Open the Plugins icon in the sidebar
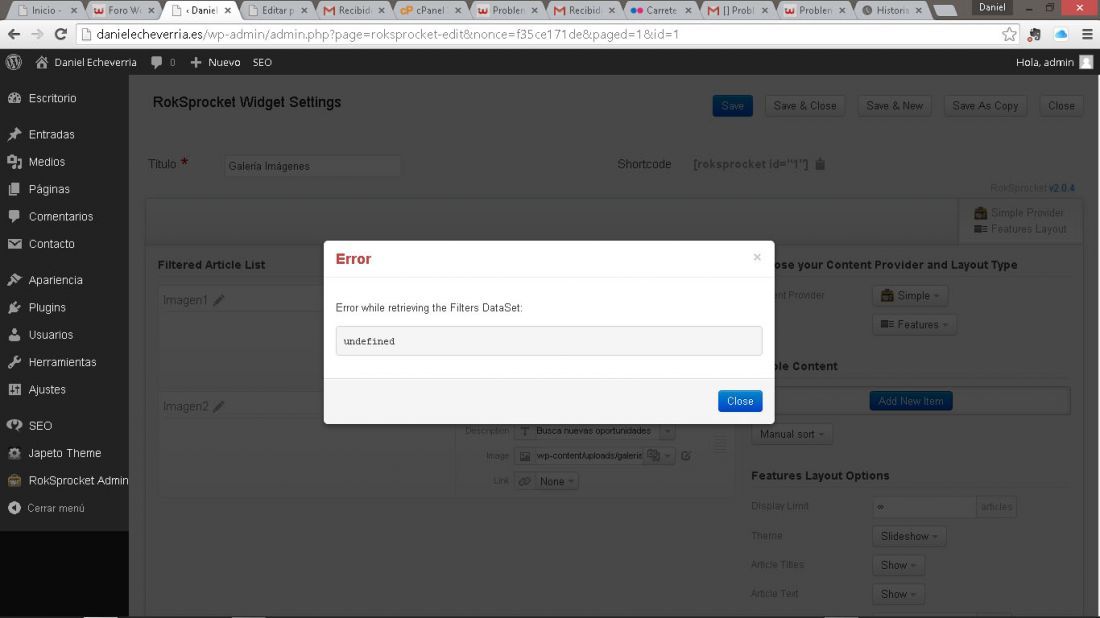 (x=14, y=307)
